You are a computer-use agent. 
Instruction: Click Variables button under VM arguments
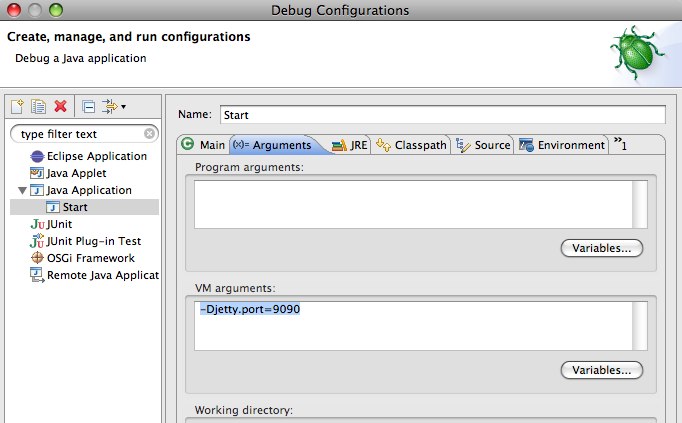pos(601,370)
